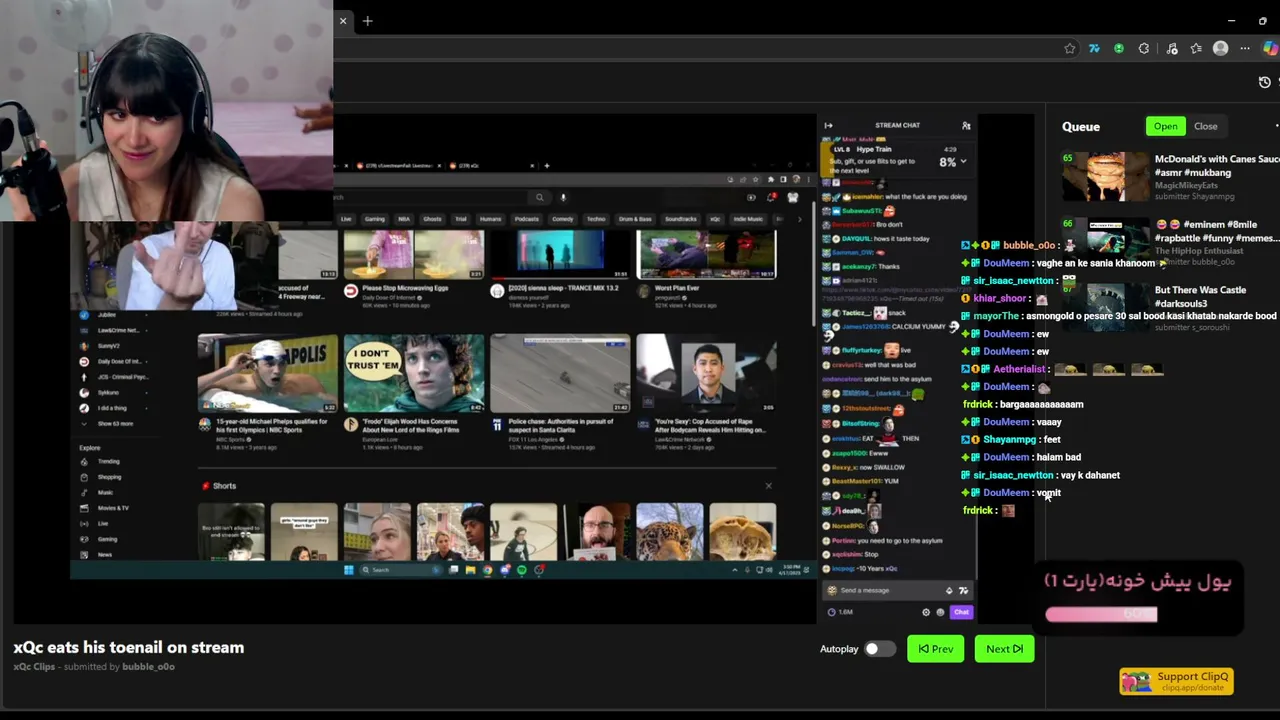Select the But There Was Castle queue thumbnail

(1105, 308)
